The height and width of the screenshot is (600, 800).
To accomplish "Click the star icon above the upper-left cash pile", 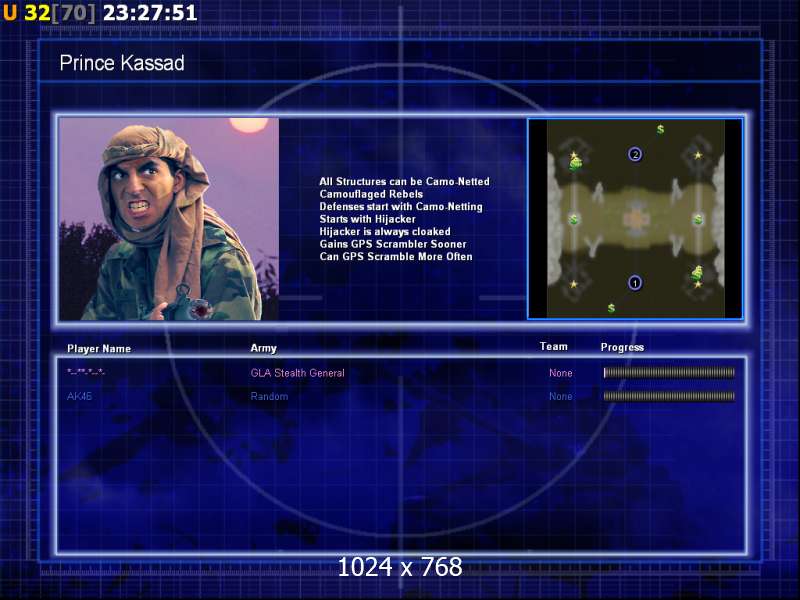I will click(573, 155).
